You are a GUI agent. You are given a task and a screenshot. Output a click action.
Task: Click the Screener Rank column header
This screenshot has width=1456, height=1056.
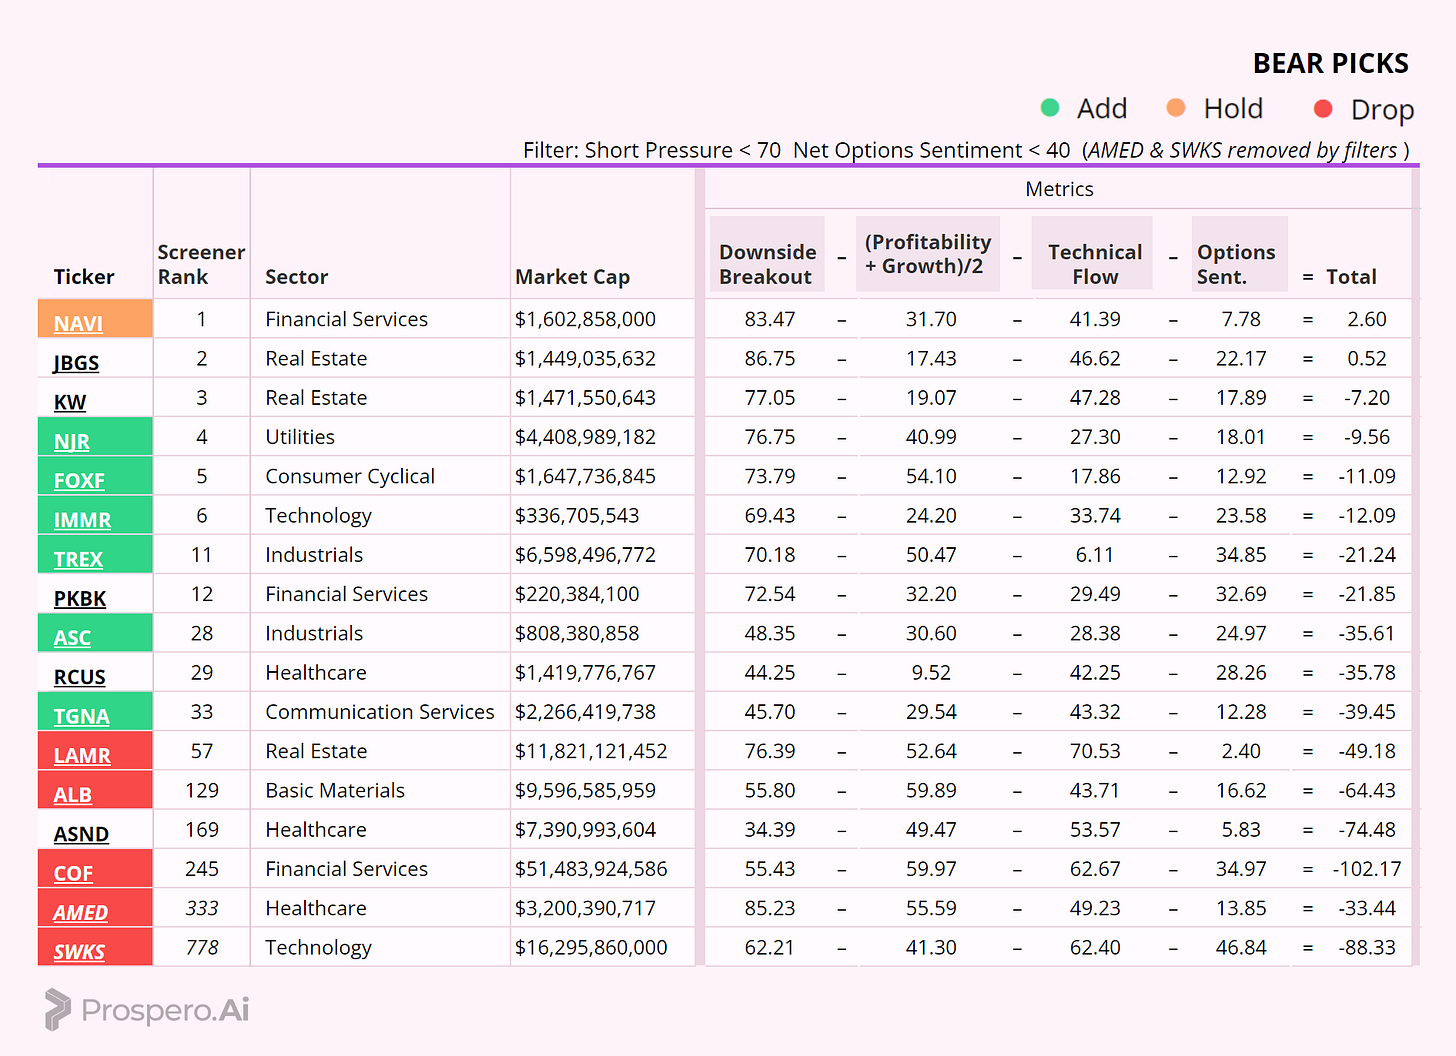click(201, 264)
